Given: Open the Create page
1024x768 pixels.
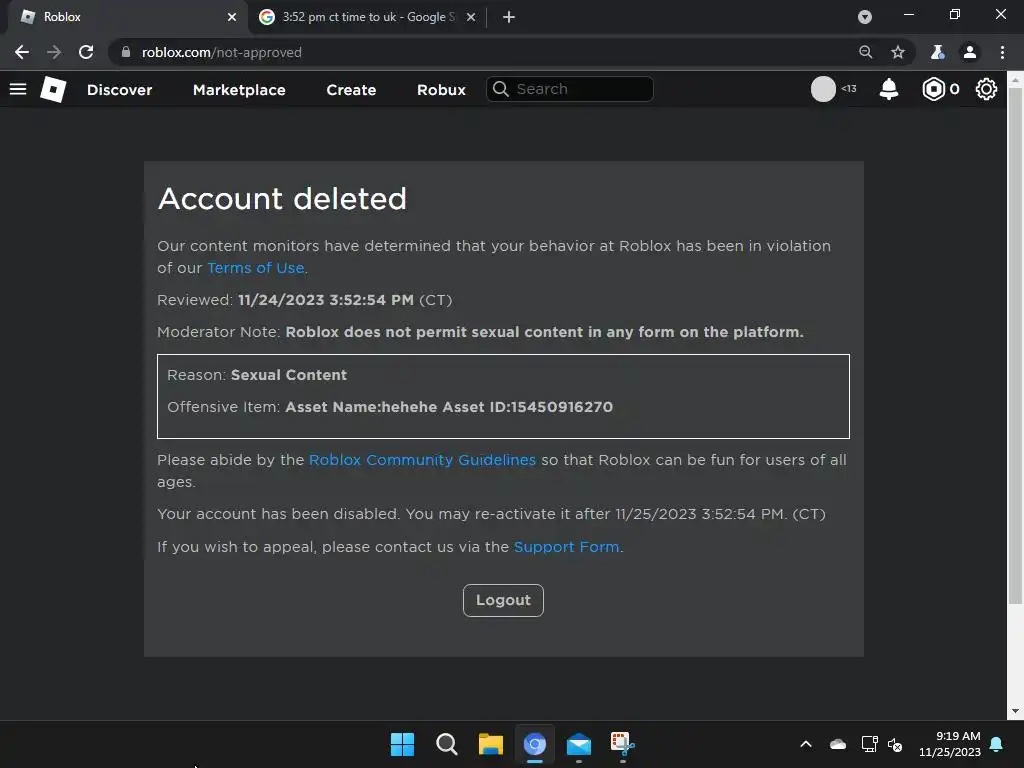Looking at the screenshot, I should pyautogui.click(x=351, y=89).
